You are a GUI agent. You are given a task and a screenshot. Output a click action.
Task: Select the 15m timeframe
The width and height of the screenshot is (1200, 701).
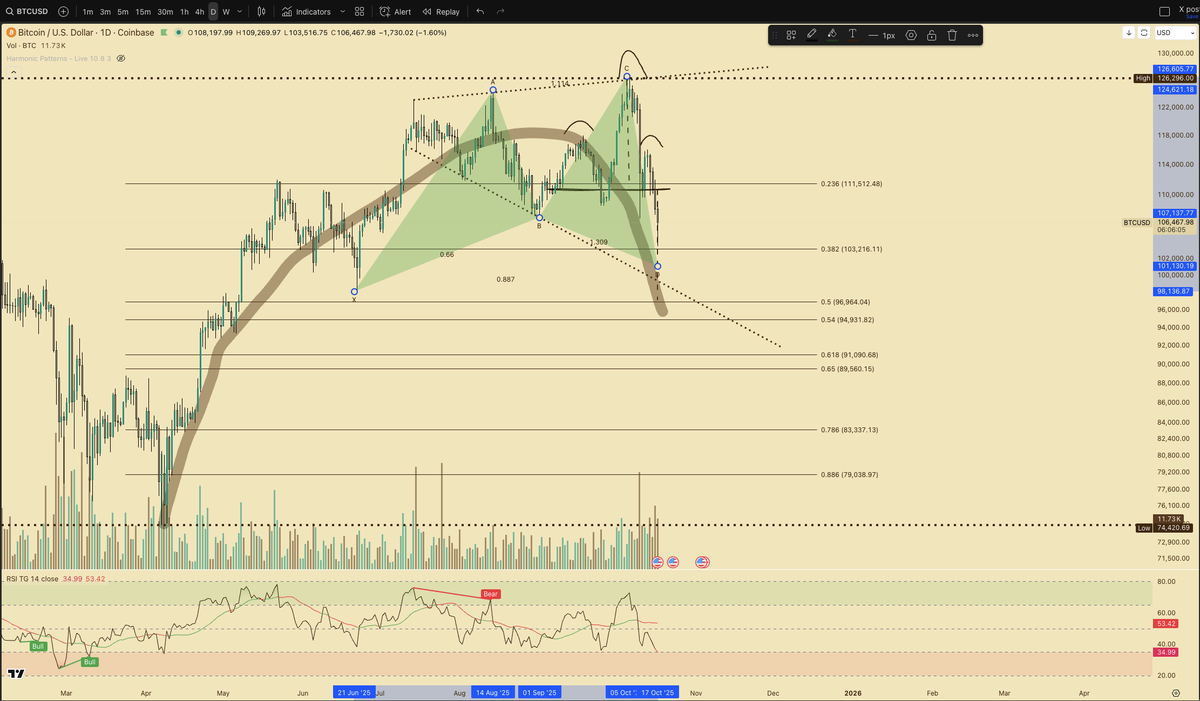click(143, 12)
